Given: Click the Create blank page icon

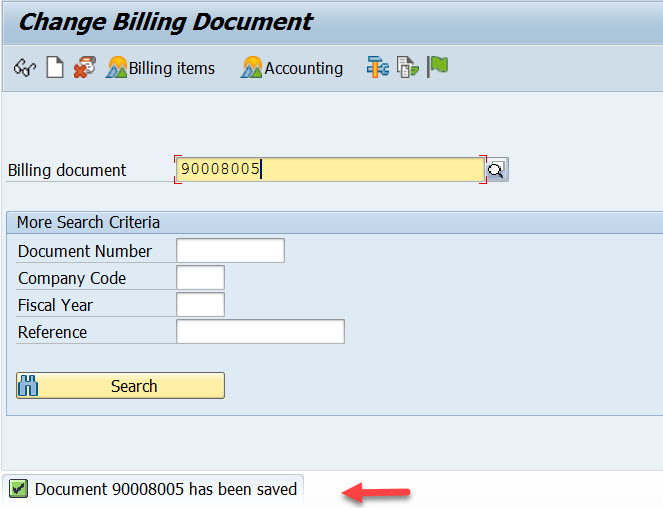Looking at the screenshot, I should 55,68.
